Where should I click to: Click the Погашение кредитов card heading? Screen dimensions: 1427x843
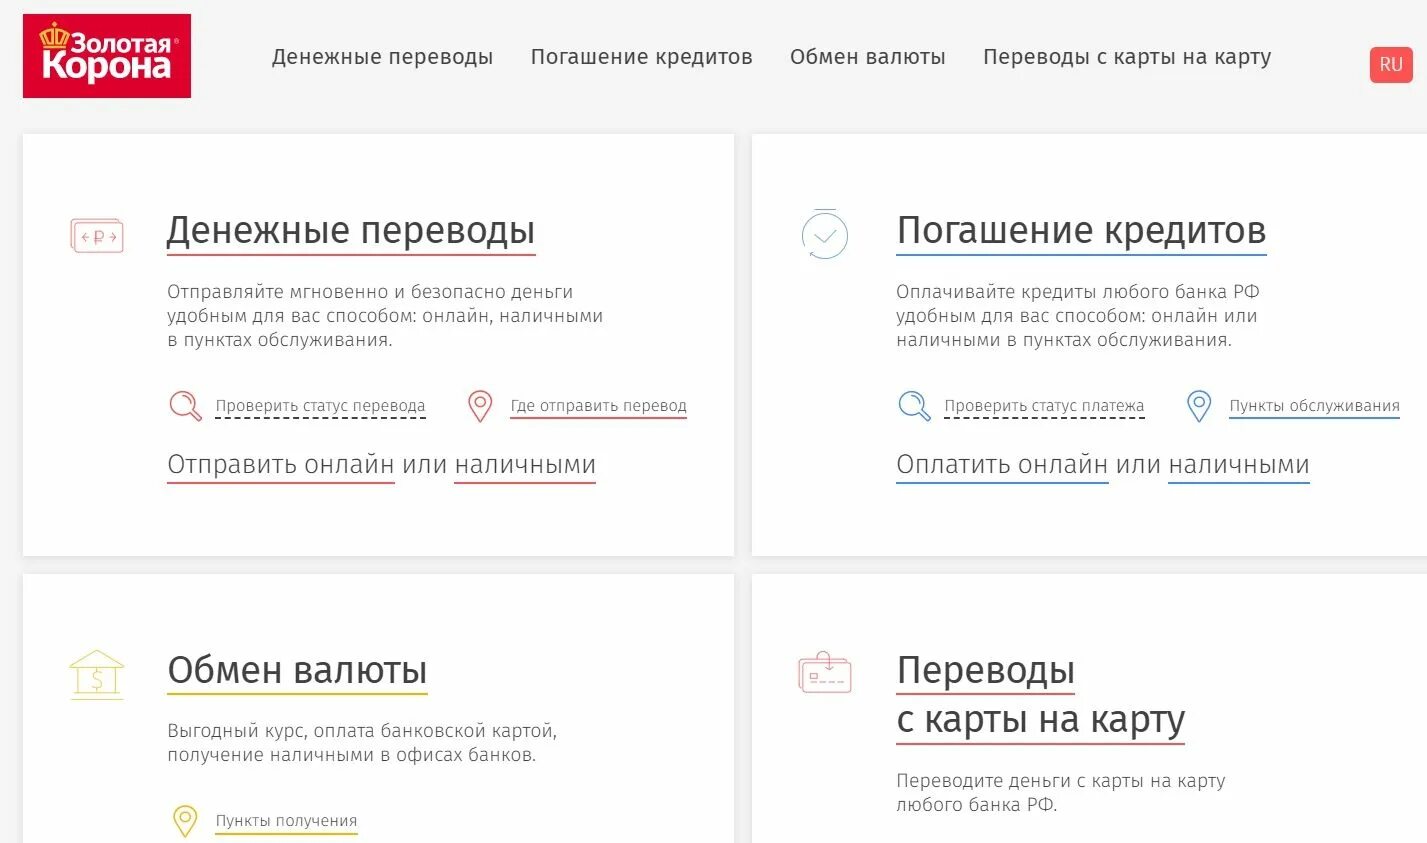1081,230
